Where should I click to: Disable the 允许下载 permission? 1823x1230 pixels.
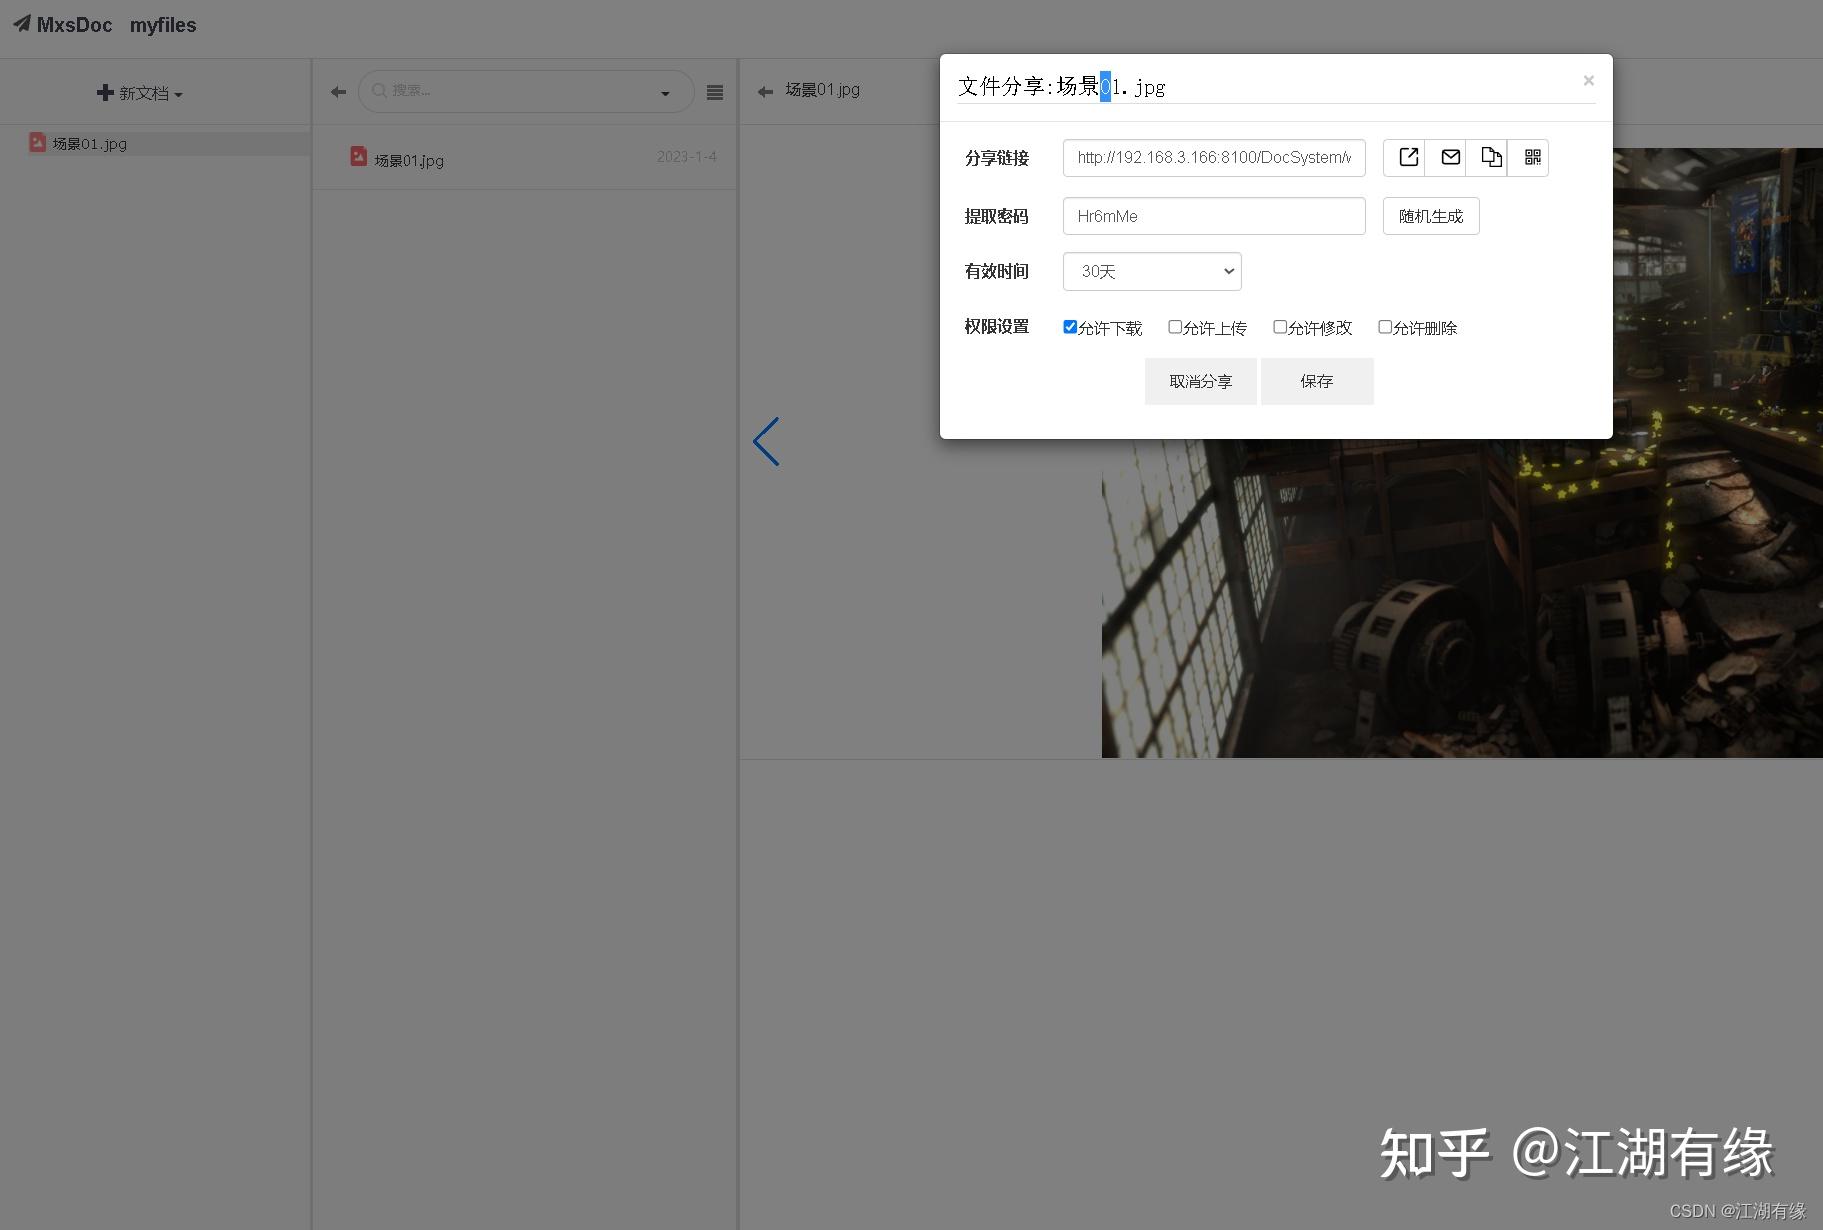(x=1070, y=326)
